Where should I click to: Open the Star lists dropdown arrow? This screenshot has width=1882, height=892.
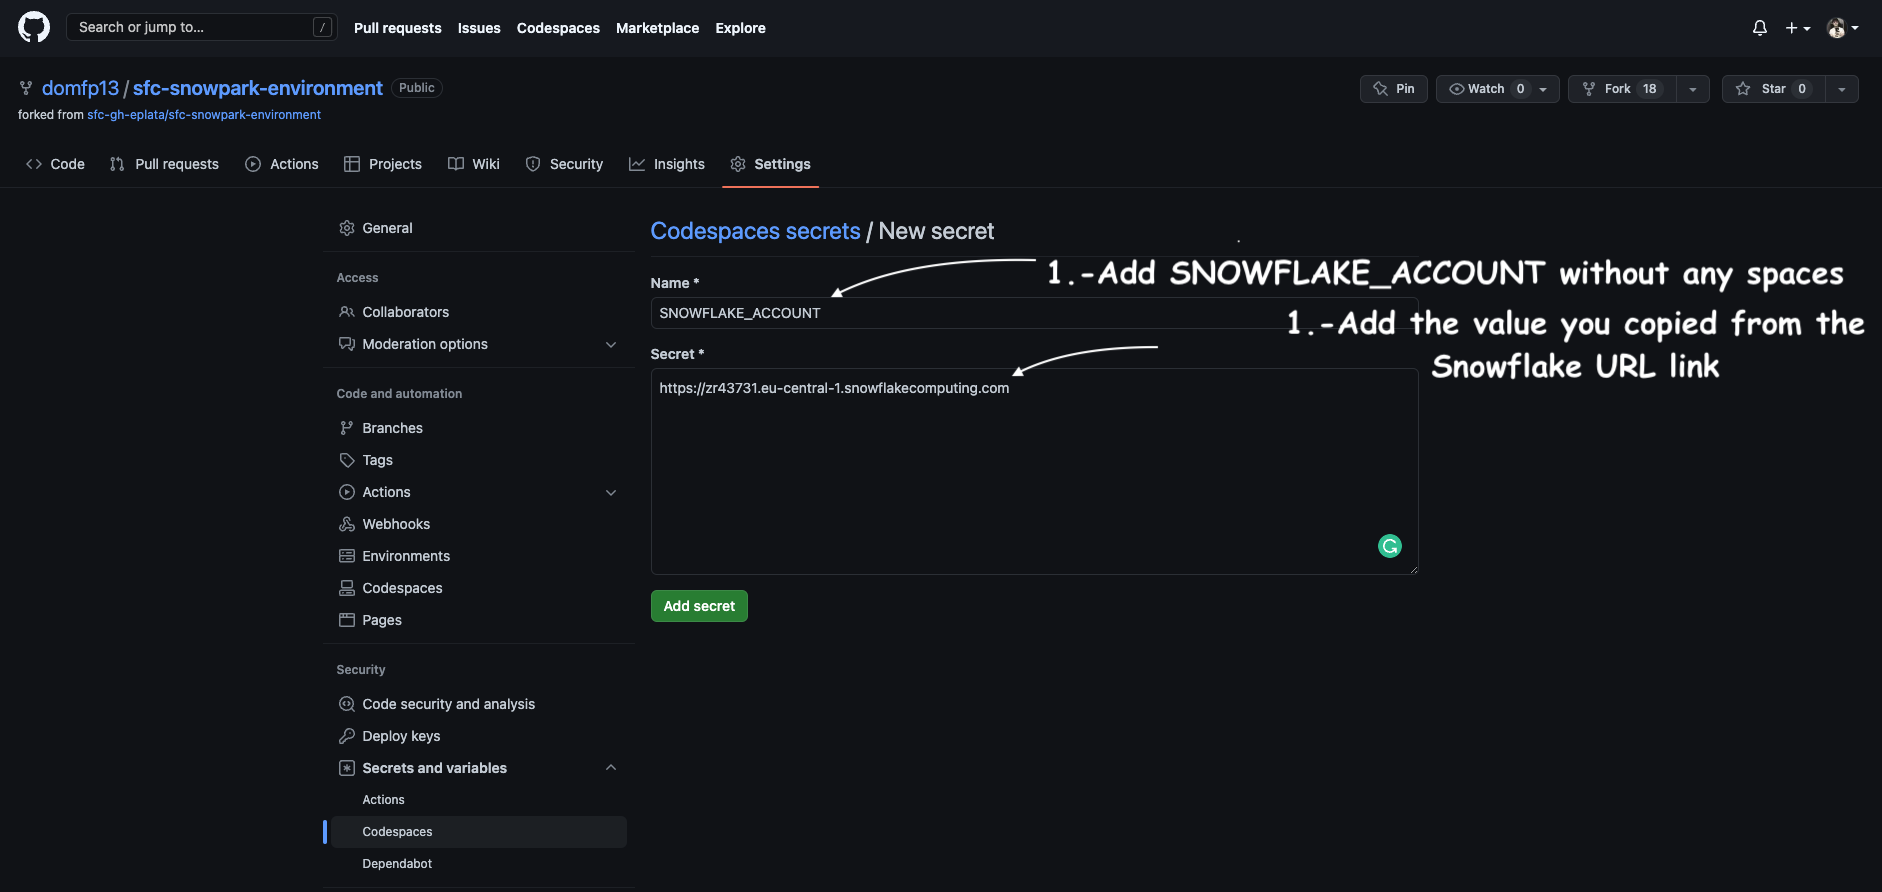click(x=1842, y=89)
